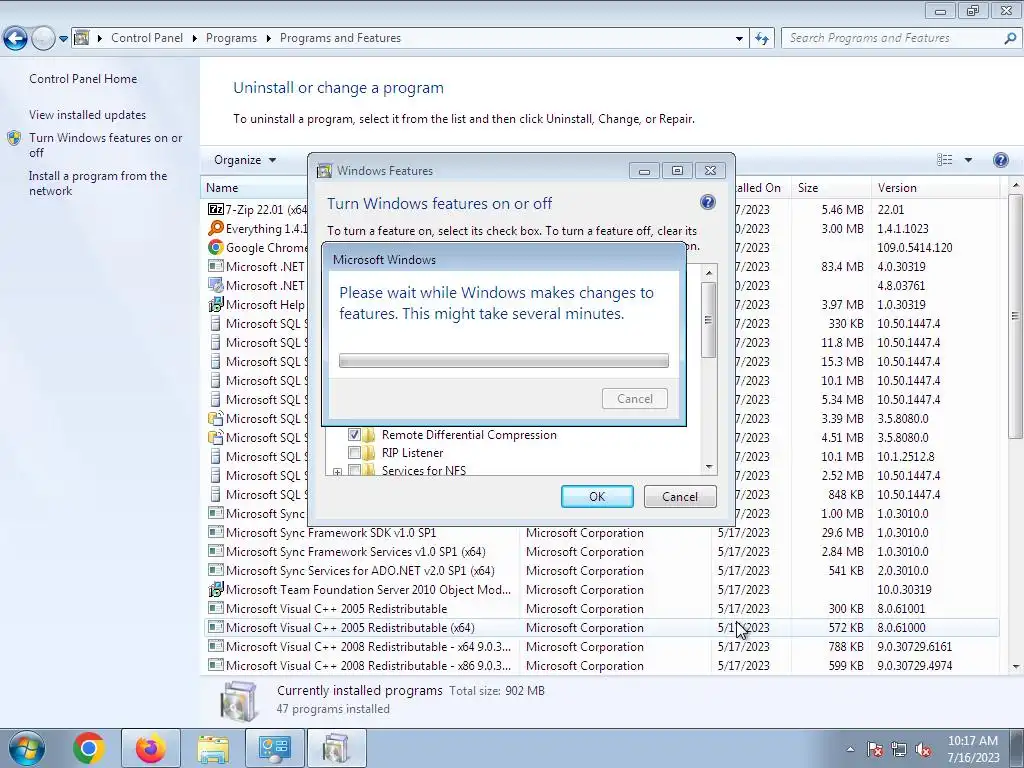Click the refresh button beside address bar
This screenshot has width=1024, height=768.
761,39
